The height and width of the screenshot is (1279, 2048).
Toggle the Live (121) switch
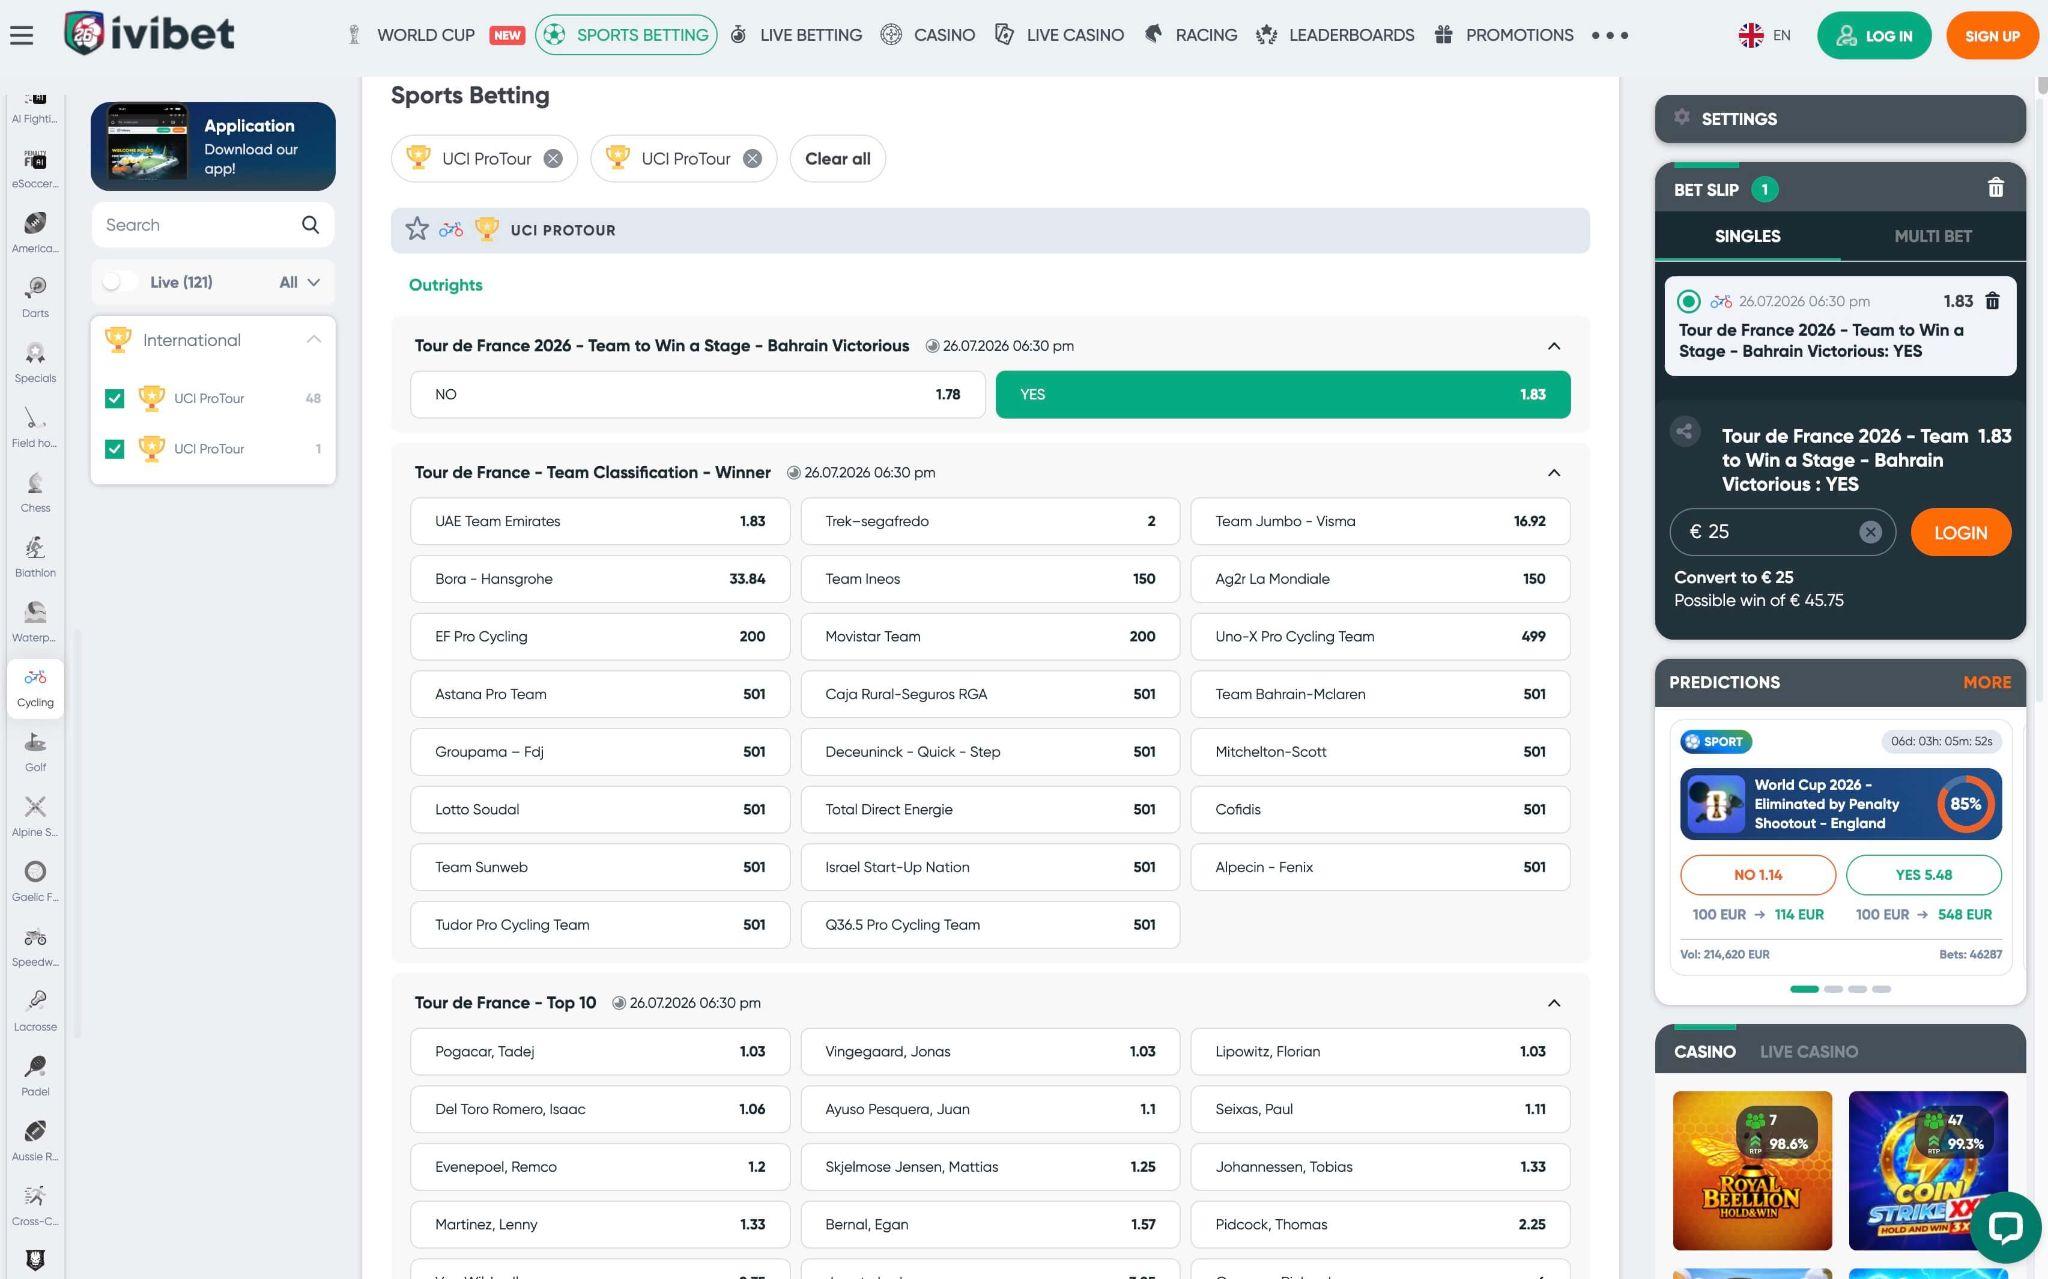tap(118, 282)
